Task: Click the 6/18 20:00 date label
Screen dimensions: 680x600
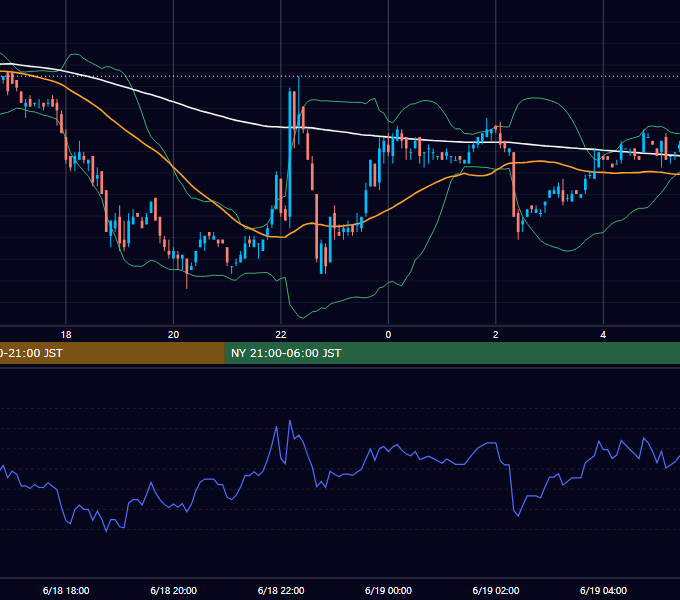Action: coord(173,590)
